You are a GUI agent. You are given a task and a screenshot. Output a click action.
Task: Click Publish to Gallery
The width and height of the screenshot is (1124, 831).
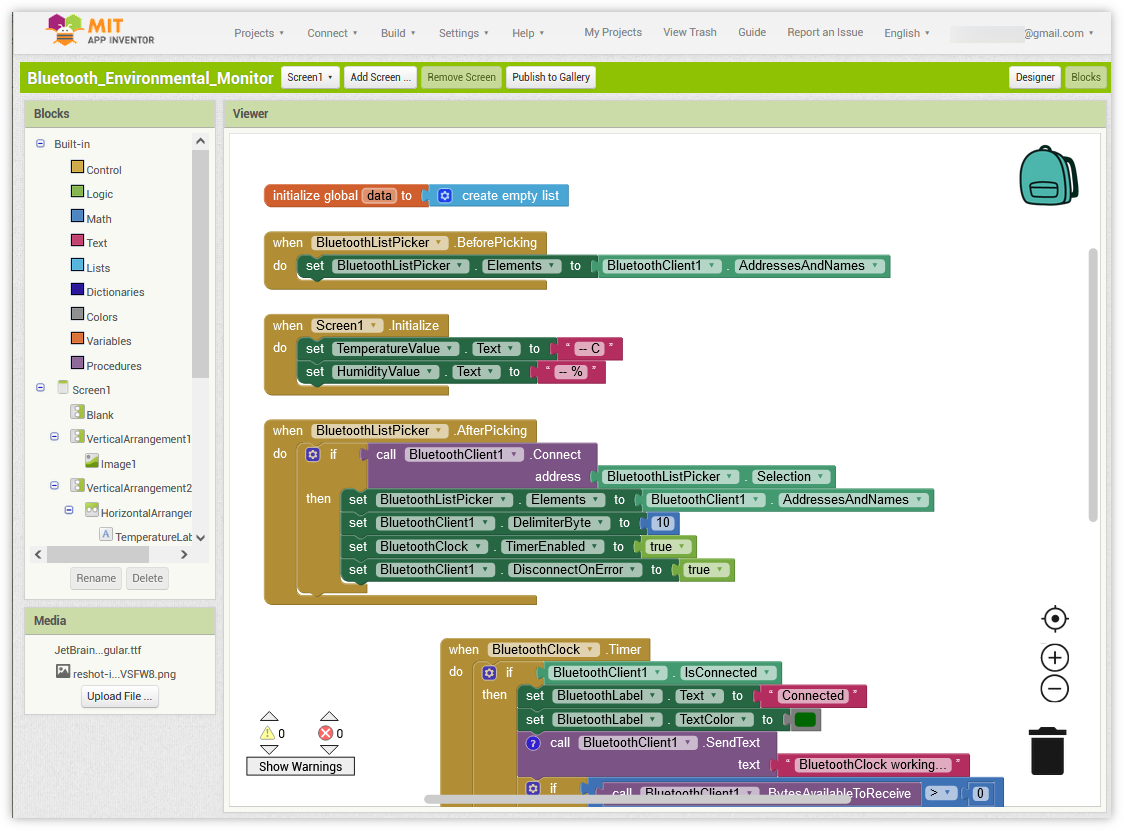551,77
